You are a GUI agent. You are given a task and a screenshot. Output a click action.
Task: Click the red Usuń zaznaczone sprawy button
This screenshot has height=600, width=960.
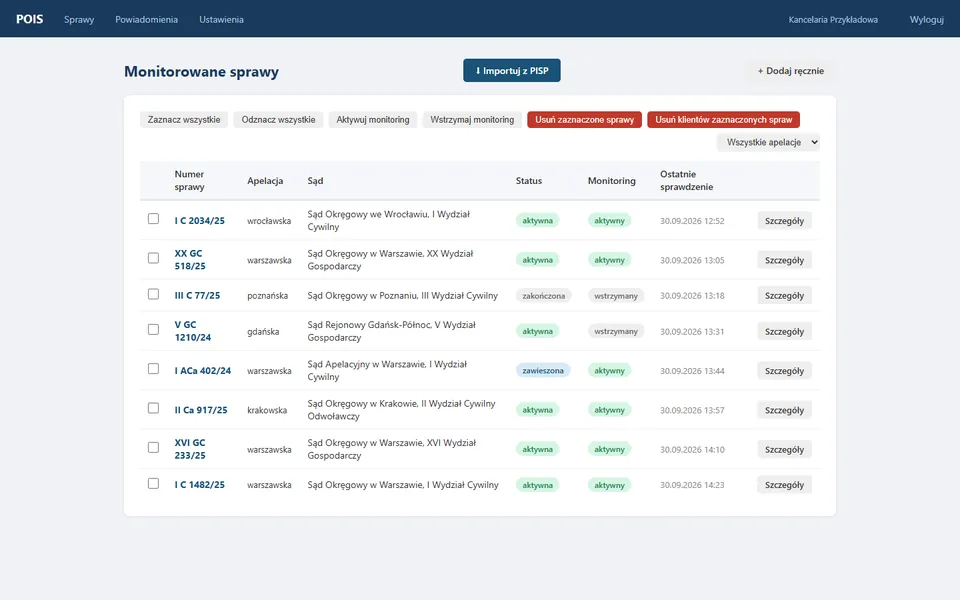coord(585,119)
